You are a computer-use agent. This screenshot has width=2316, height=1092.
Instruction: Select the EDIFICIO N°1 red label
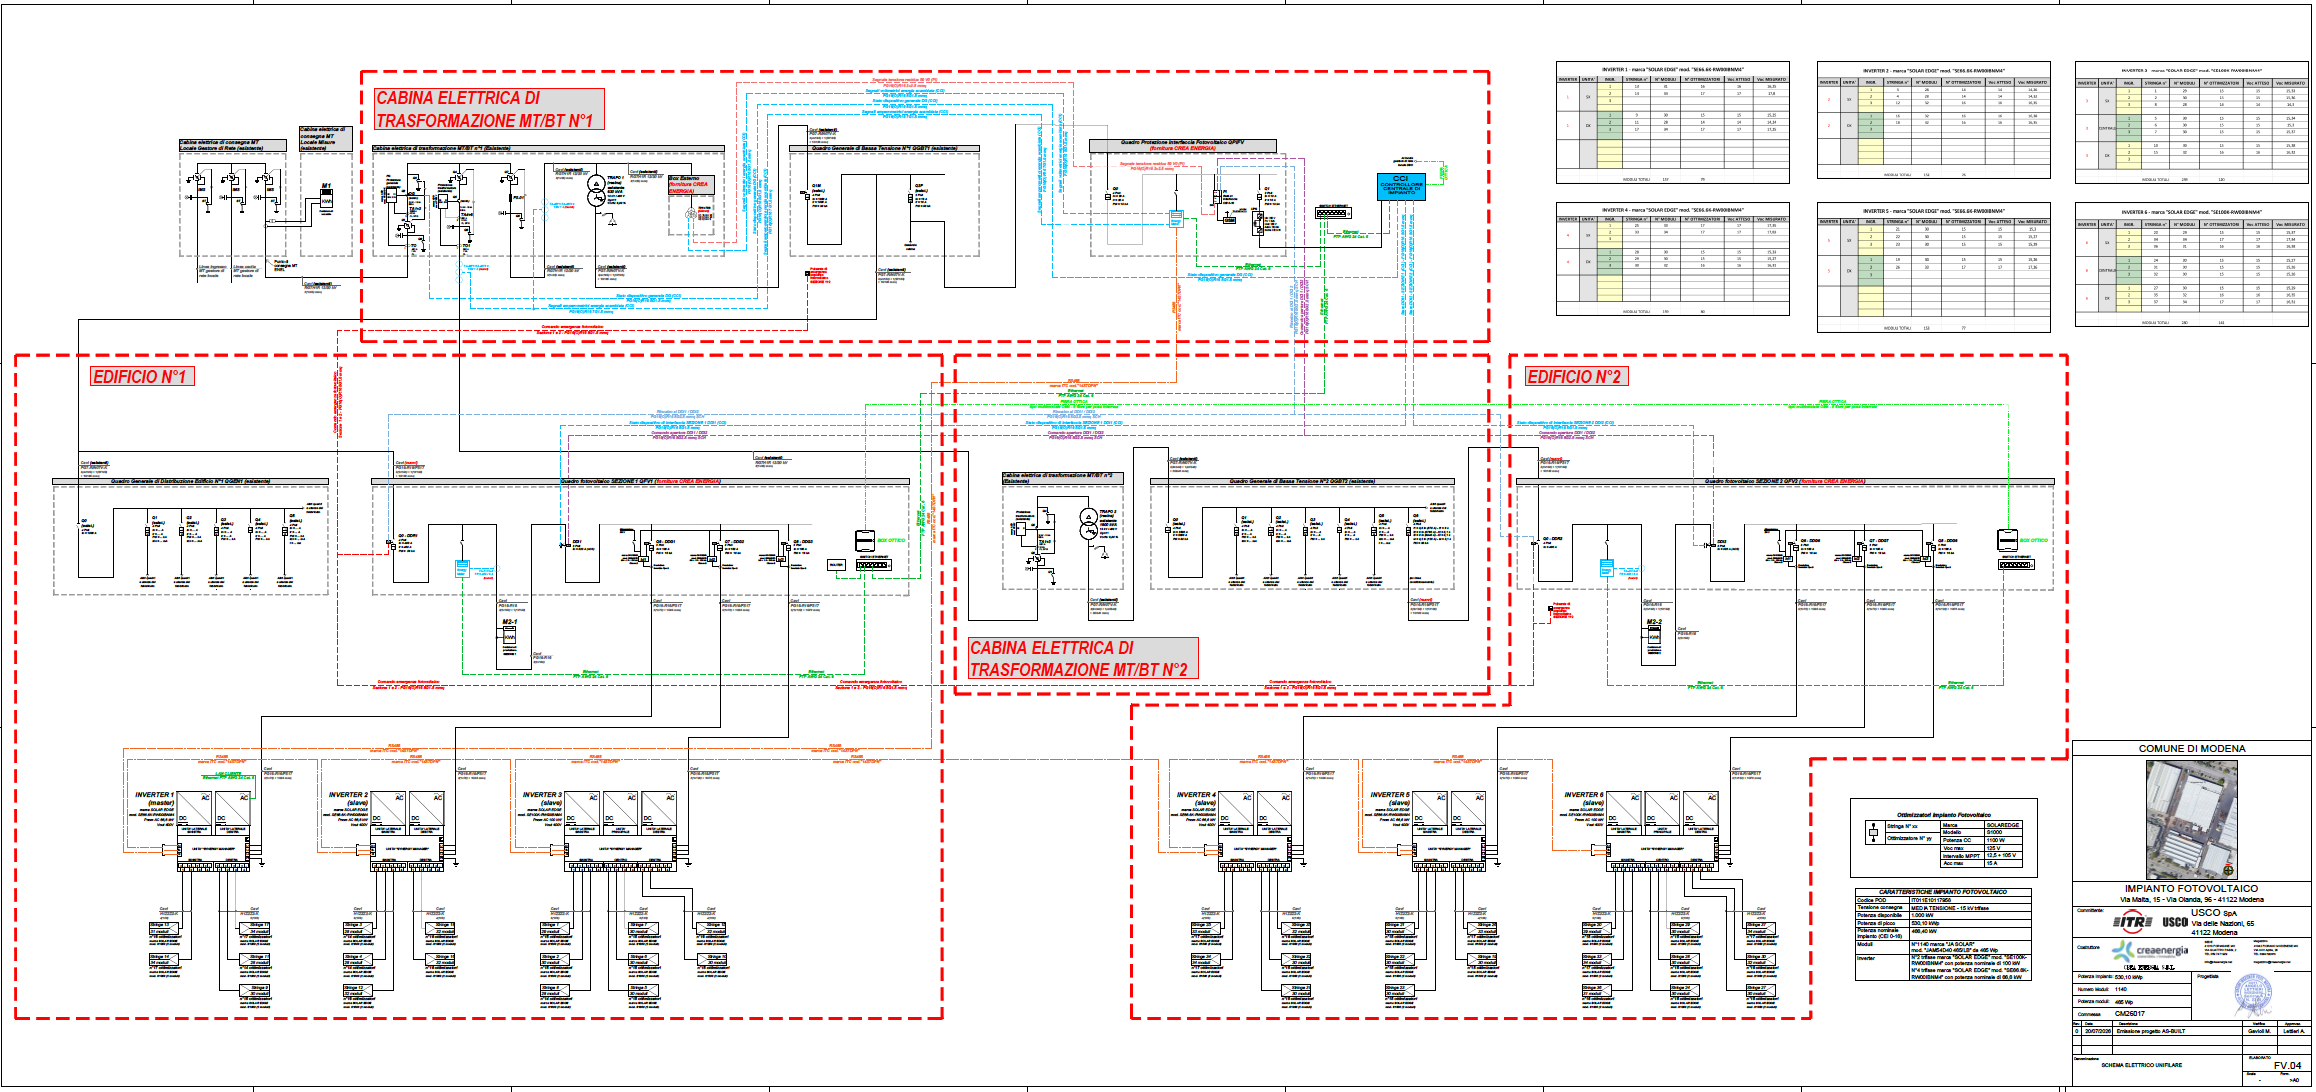140,376
